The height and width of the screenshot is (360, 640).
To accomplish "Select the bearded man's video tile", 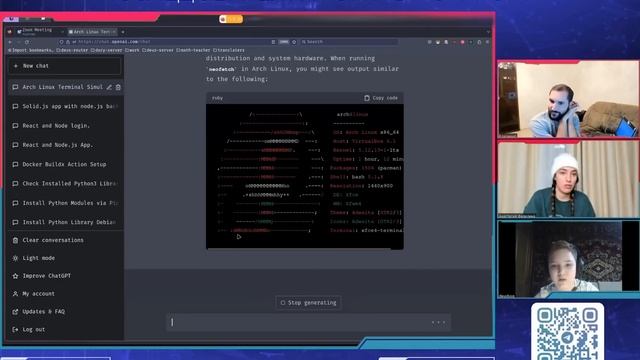I will tap(568, 99).
